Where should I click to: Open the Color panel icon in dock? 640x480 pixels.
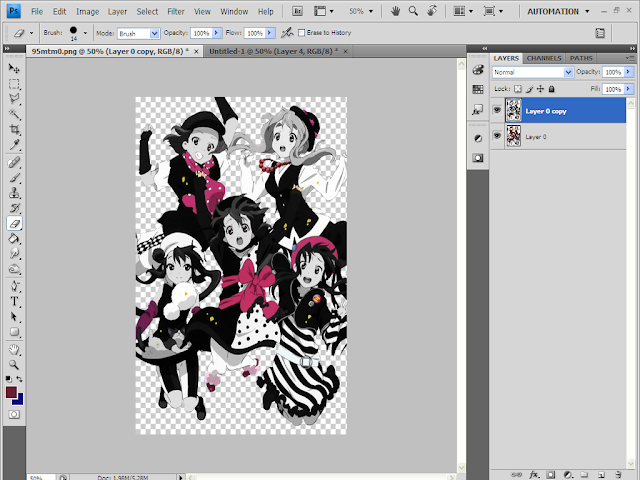point(478,69)
